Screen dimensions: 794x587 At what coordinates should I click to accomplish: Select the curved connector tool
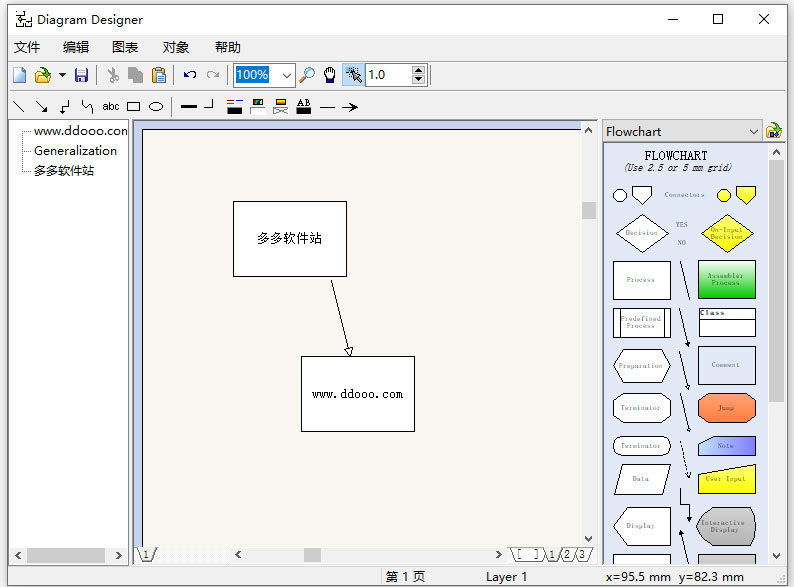click(x=87, y=106)
